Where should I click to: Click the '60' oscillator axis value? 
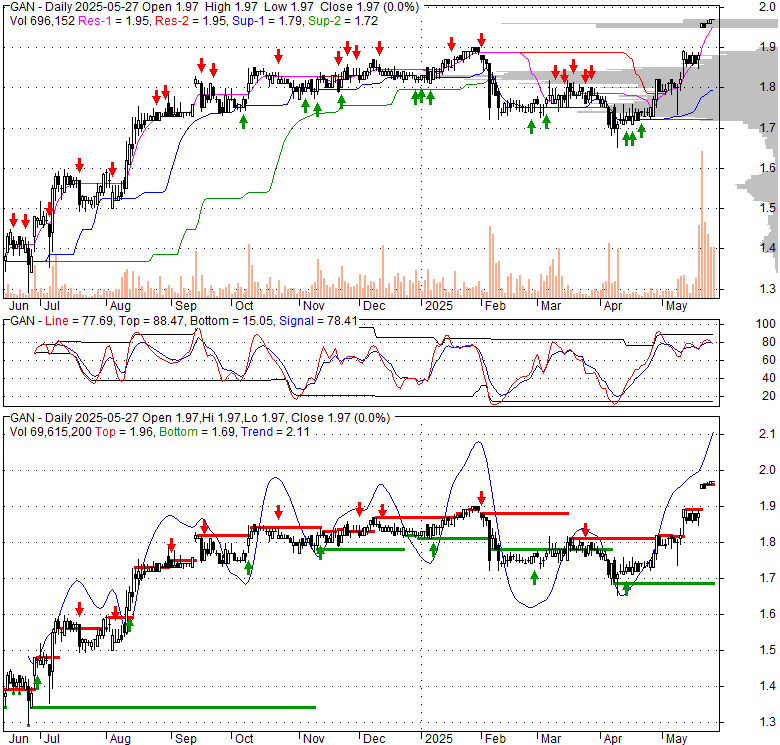(x=769, y=360)
